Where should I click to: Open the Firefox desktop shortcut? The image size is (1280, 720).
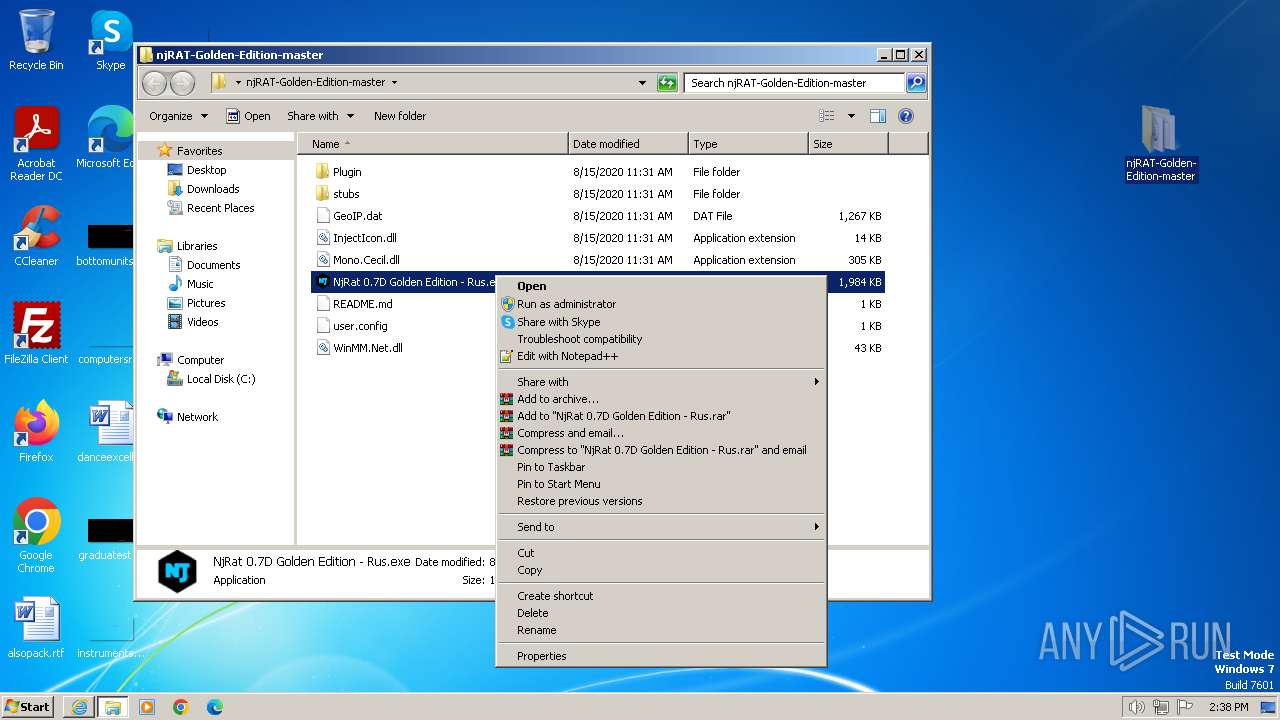36,431
